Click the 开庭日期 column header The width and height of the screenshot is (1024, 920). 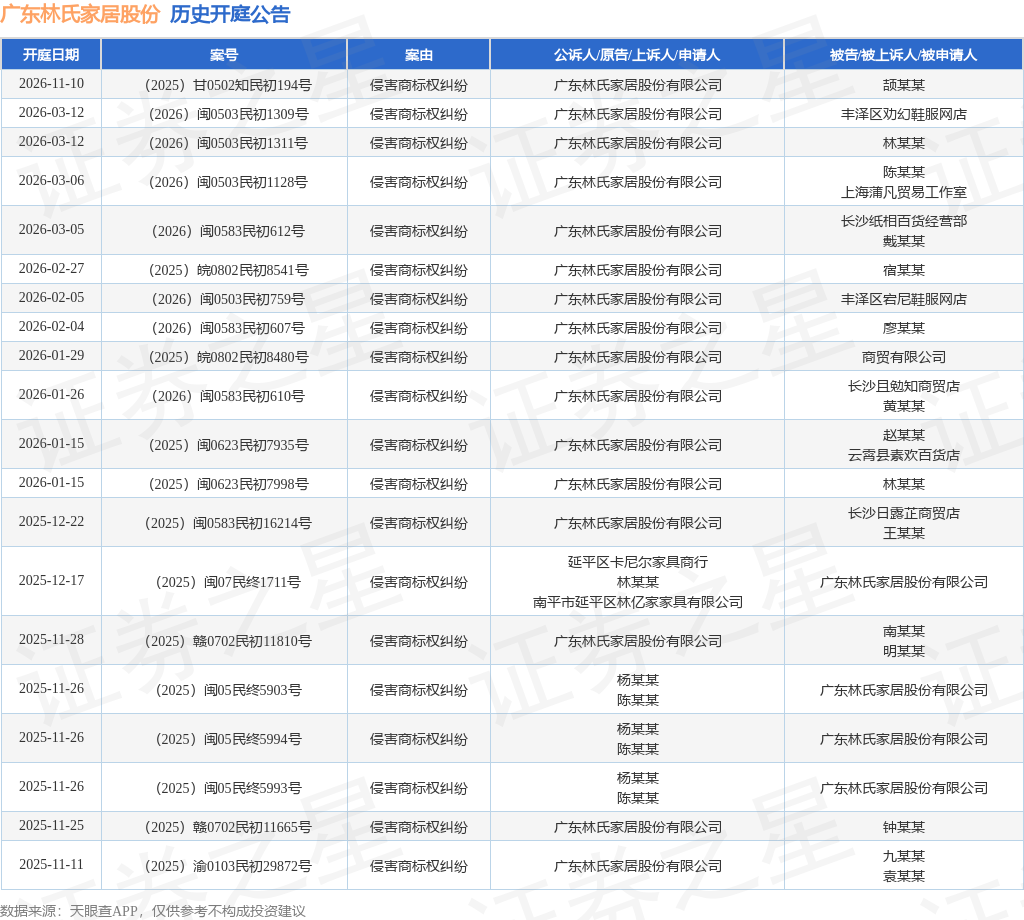click(51, 55)
